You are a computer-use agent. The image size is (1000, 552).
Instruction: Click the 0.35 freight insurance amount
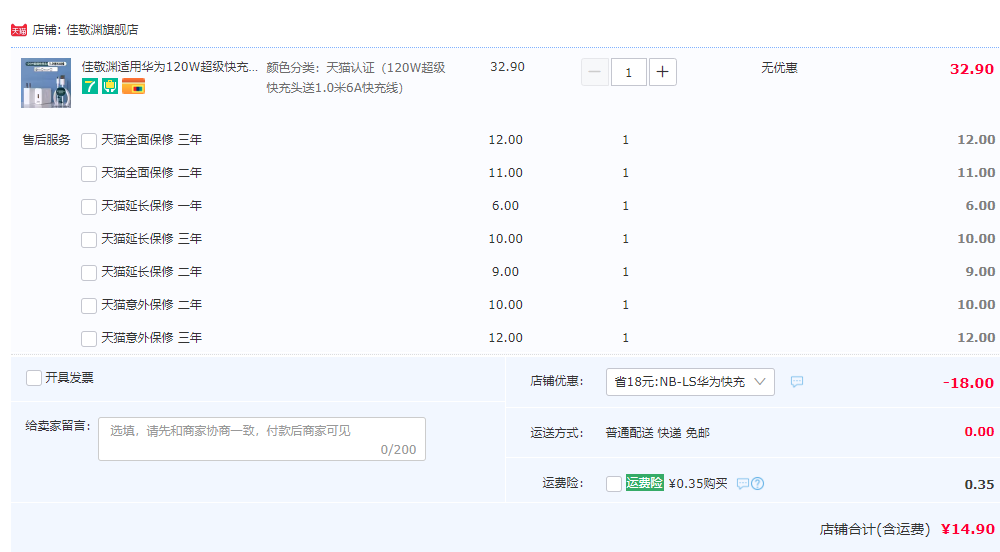click(980, 484)
